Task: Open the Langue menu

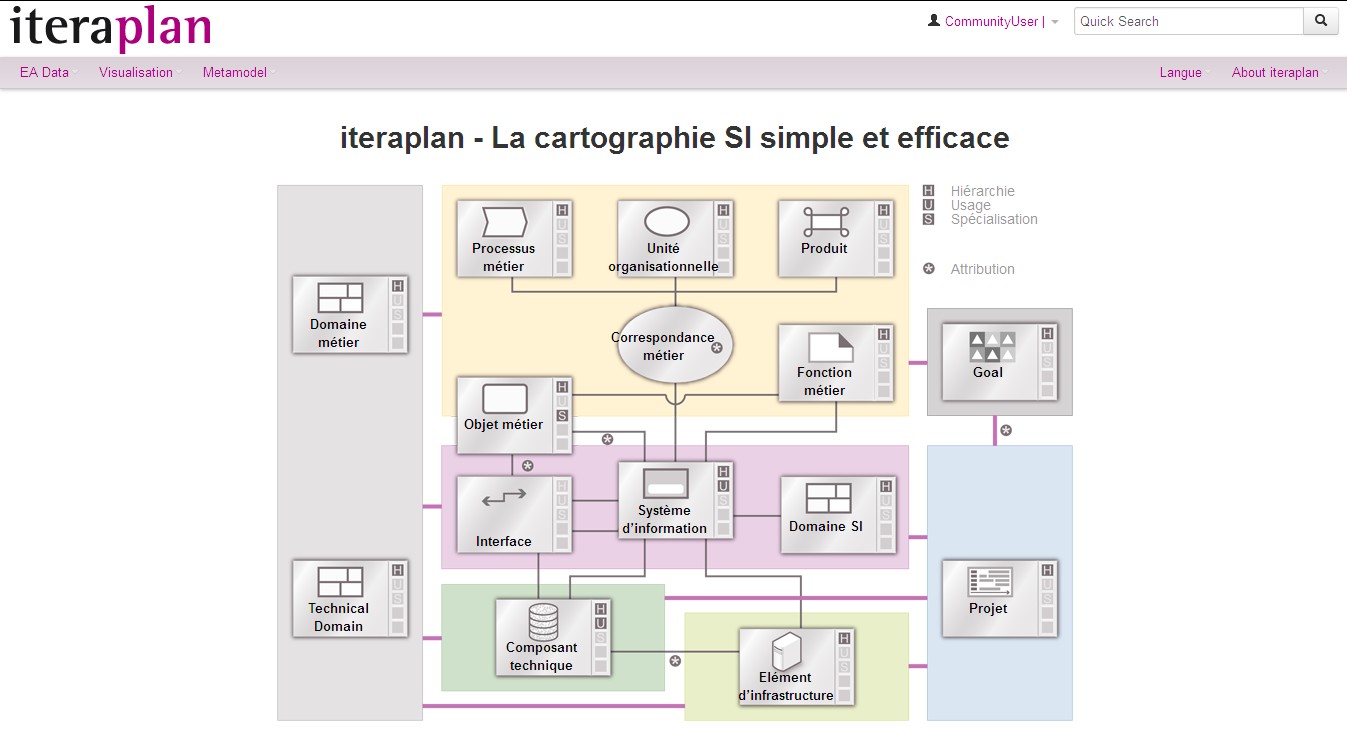Action: pyautogui.click(x=1181, y=72)
